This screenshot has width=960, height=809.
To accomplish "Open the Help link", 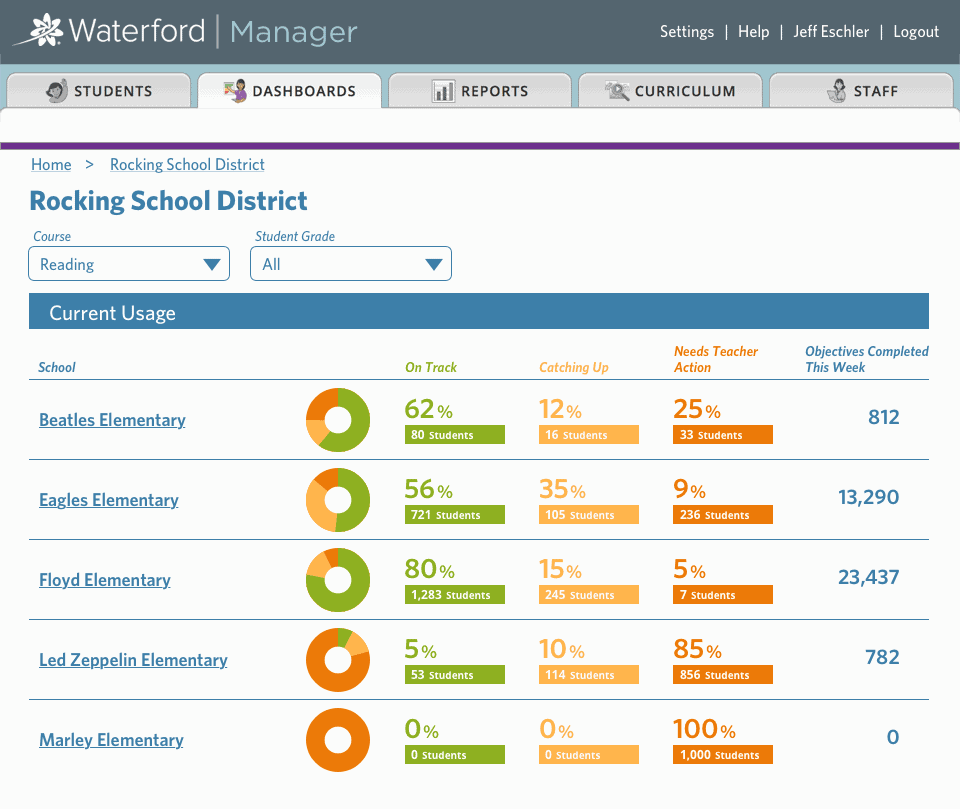I will [x=754, y=32].
